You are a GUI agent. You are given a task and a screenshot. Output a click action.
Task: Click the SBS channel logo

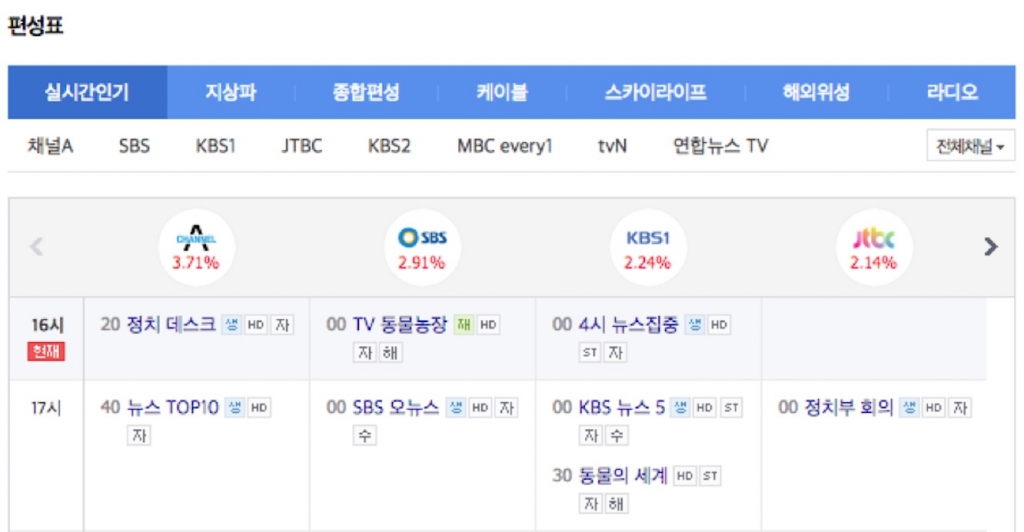click(422, 238)
